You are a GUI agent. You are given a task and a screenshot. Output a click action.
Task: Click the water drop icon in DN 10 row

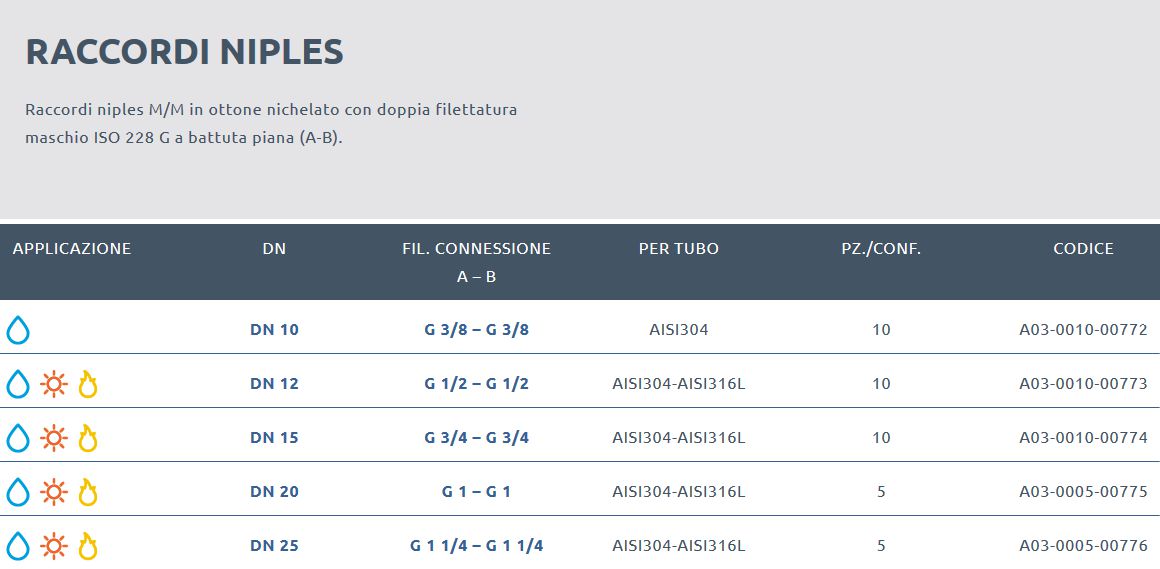[18, 330]
